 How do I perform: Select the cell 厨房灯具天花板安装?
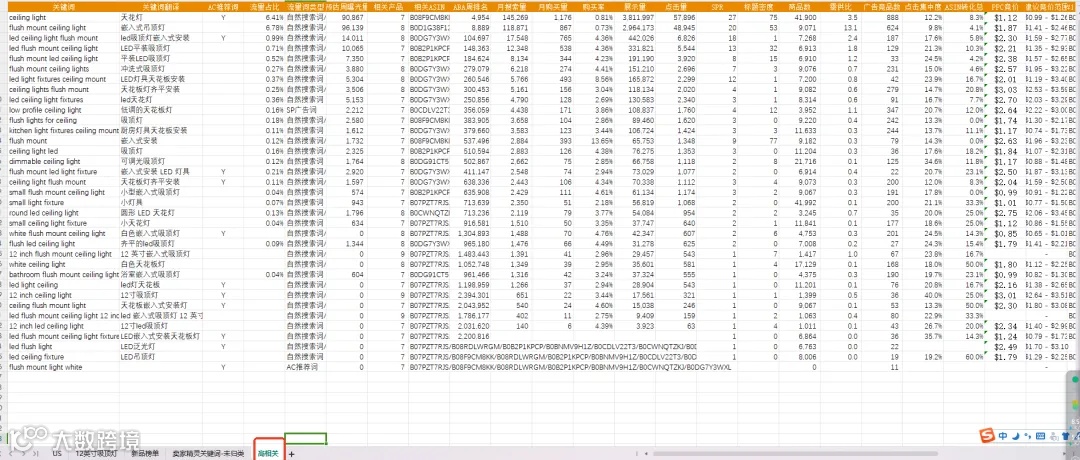162,130
